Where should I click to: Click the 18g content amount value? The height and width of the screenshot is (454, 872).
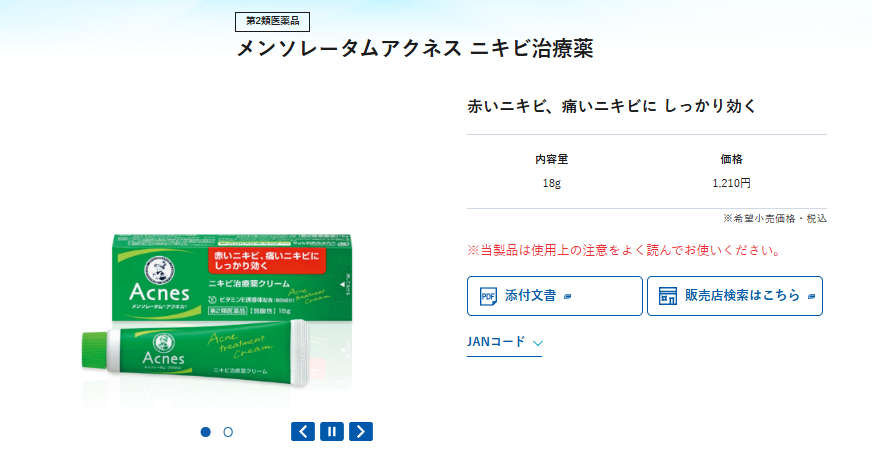tap(552, 183)
